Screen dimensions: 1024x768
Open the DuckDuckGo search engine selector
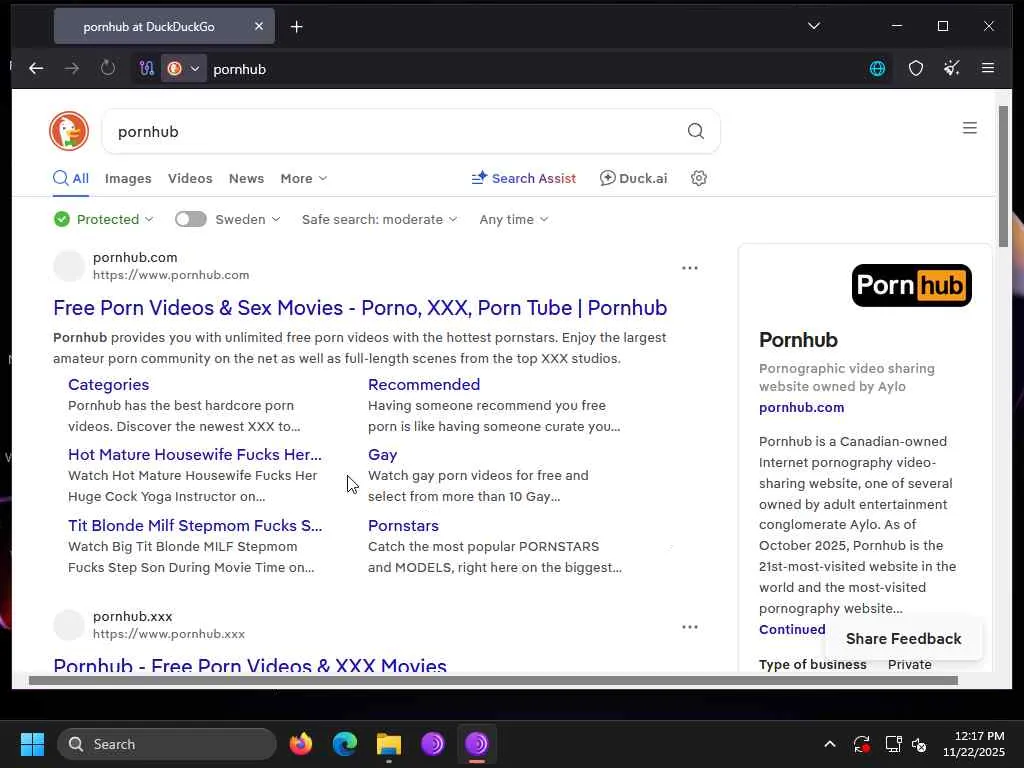click(x=184, y=69)
